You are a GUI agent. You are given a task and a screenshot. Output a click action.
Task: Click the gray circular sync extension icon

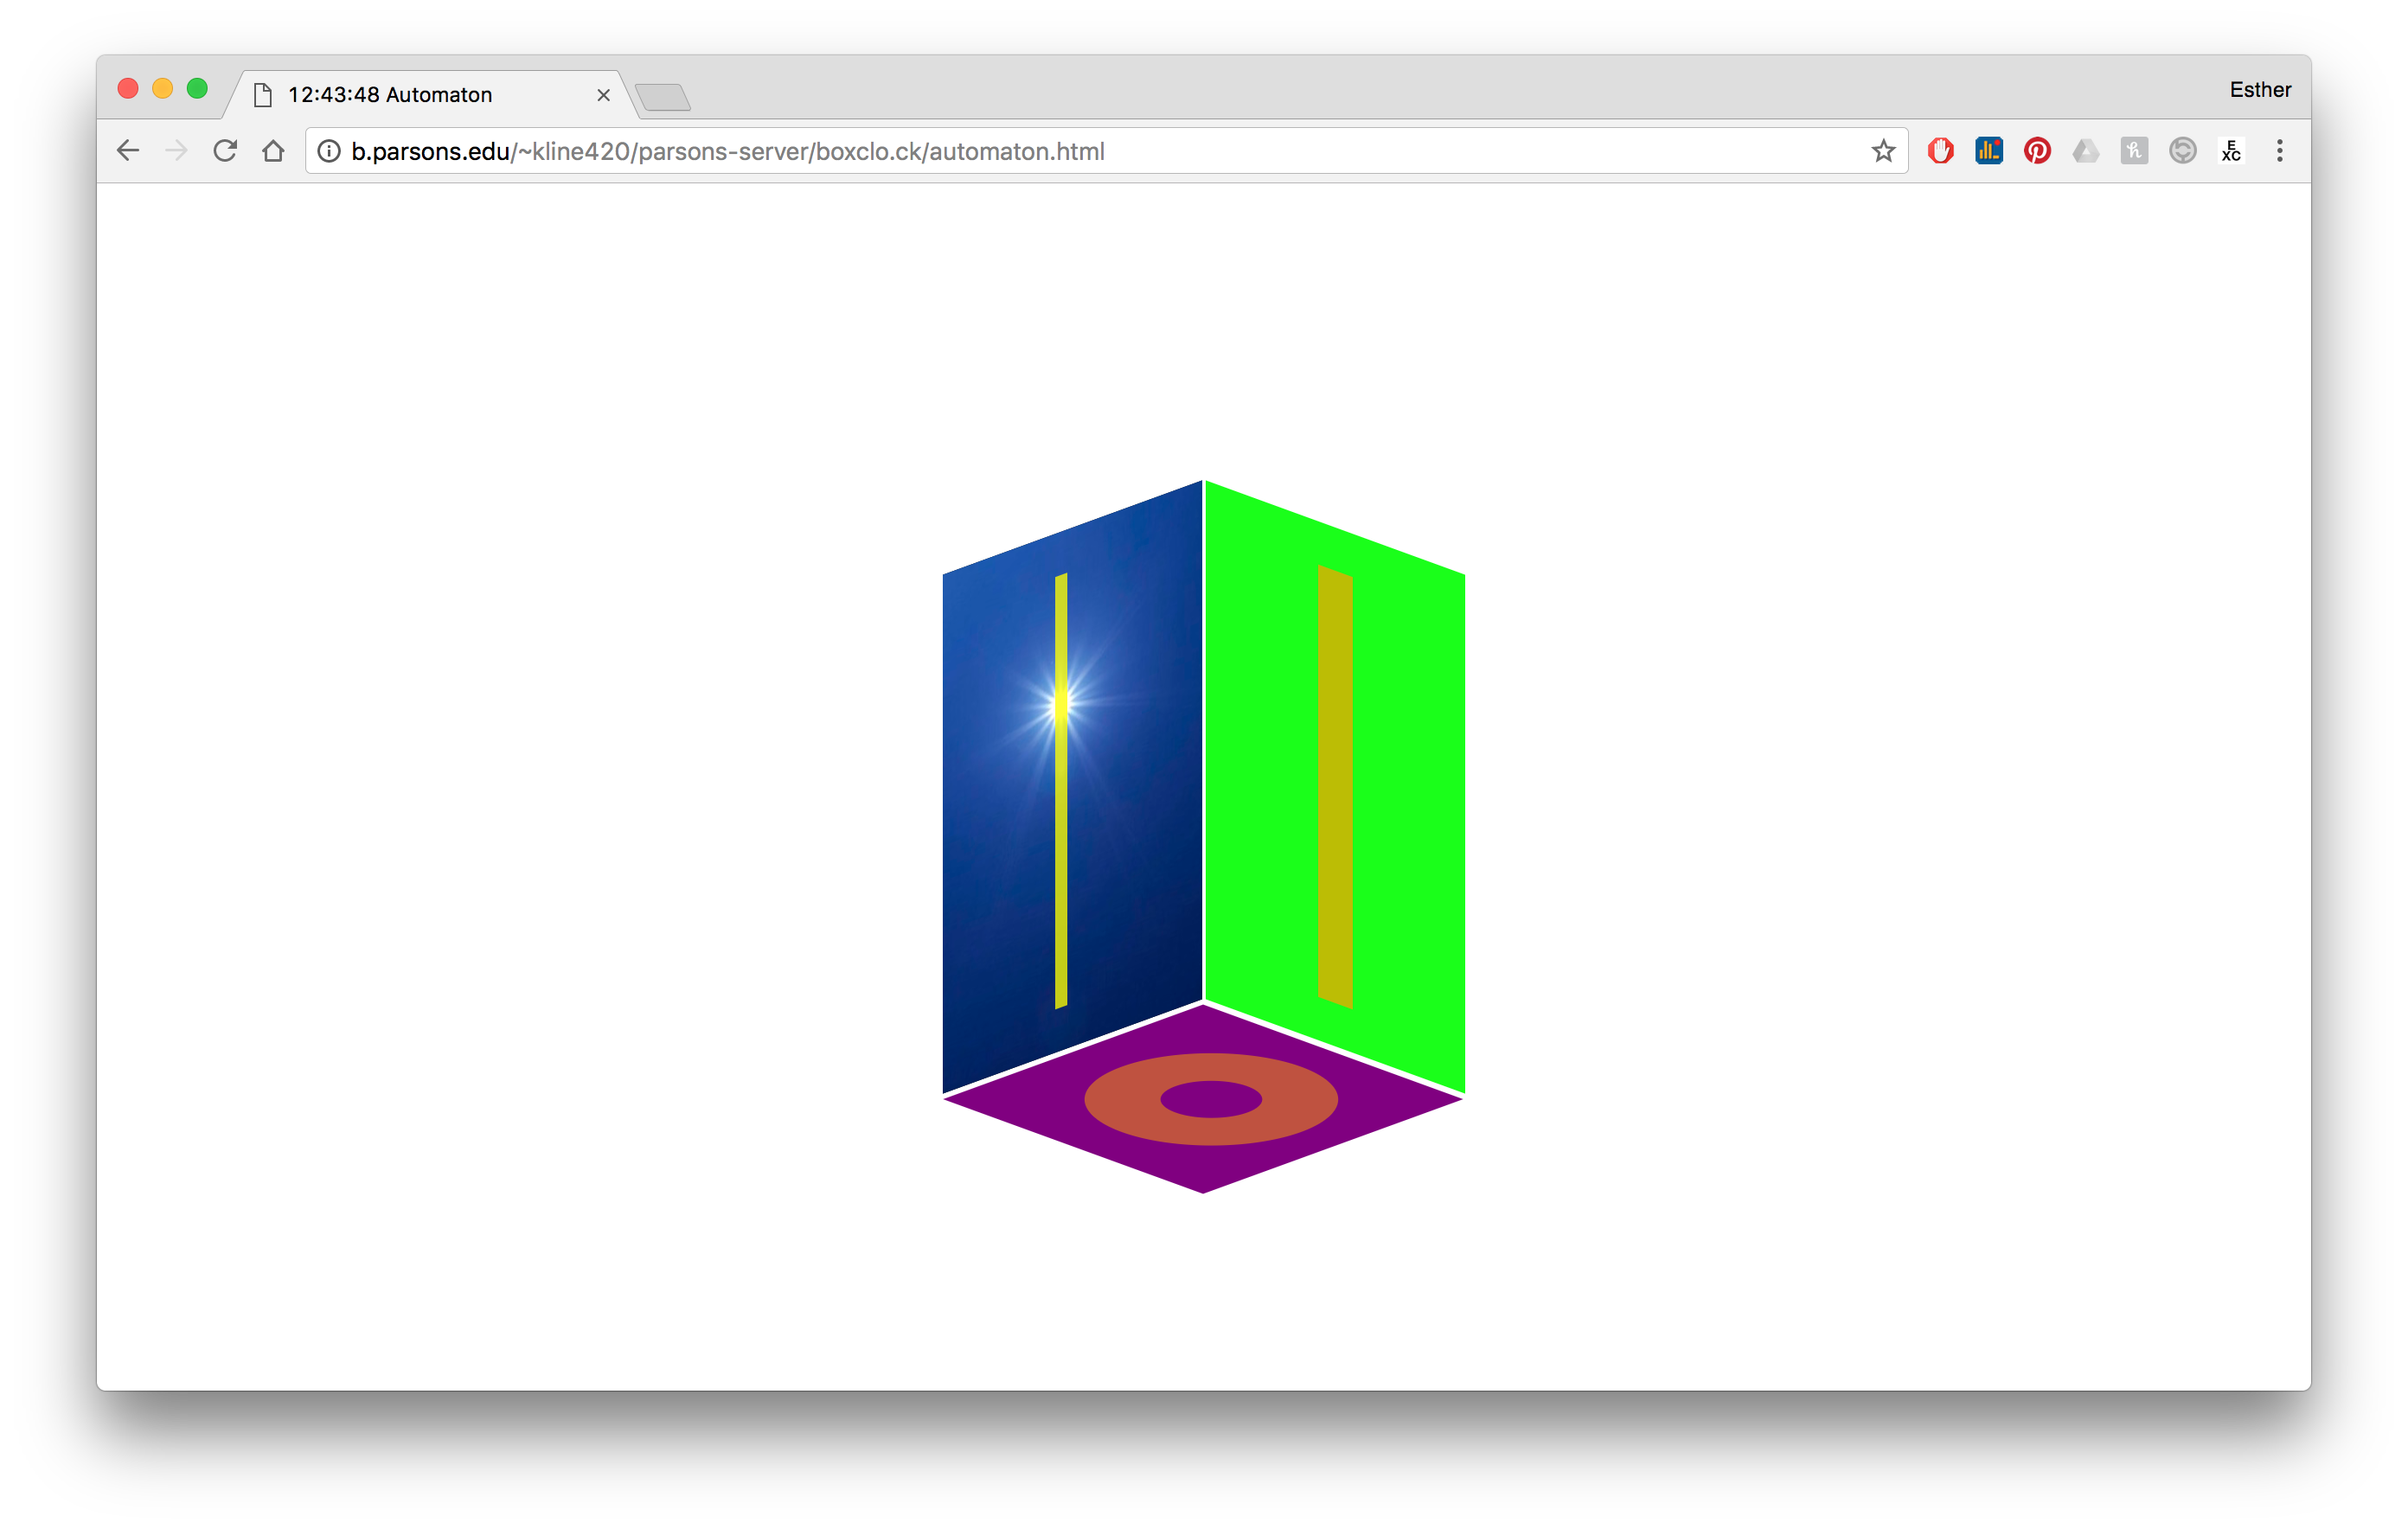[2182, 151]
